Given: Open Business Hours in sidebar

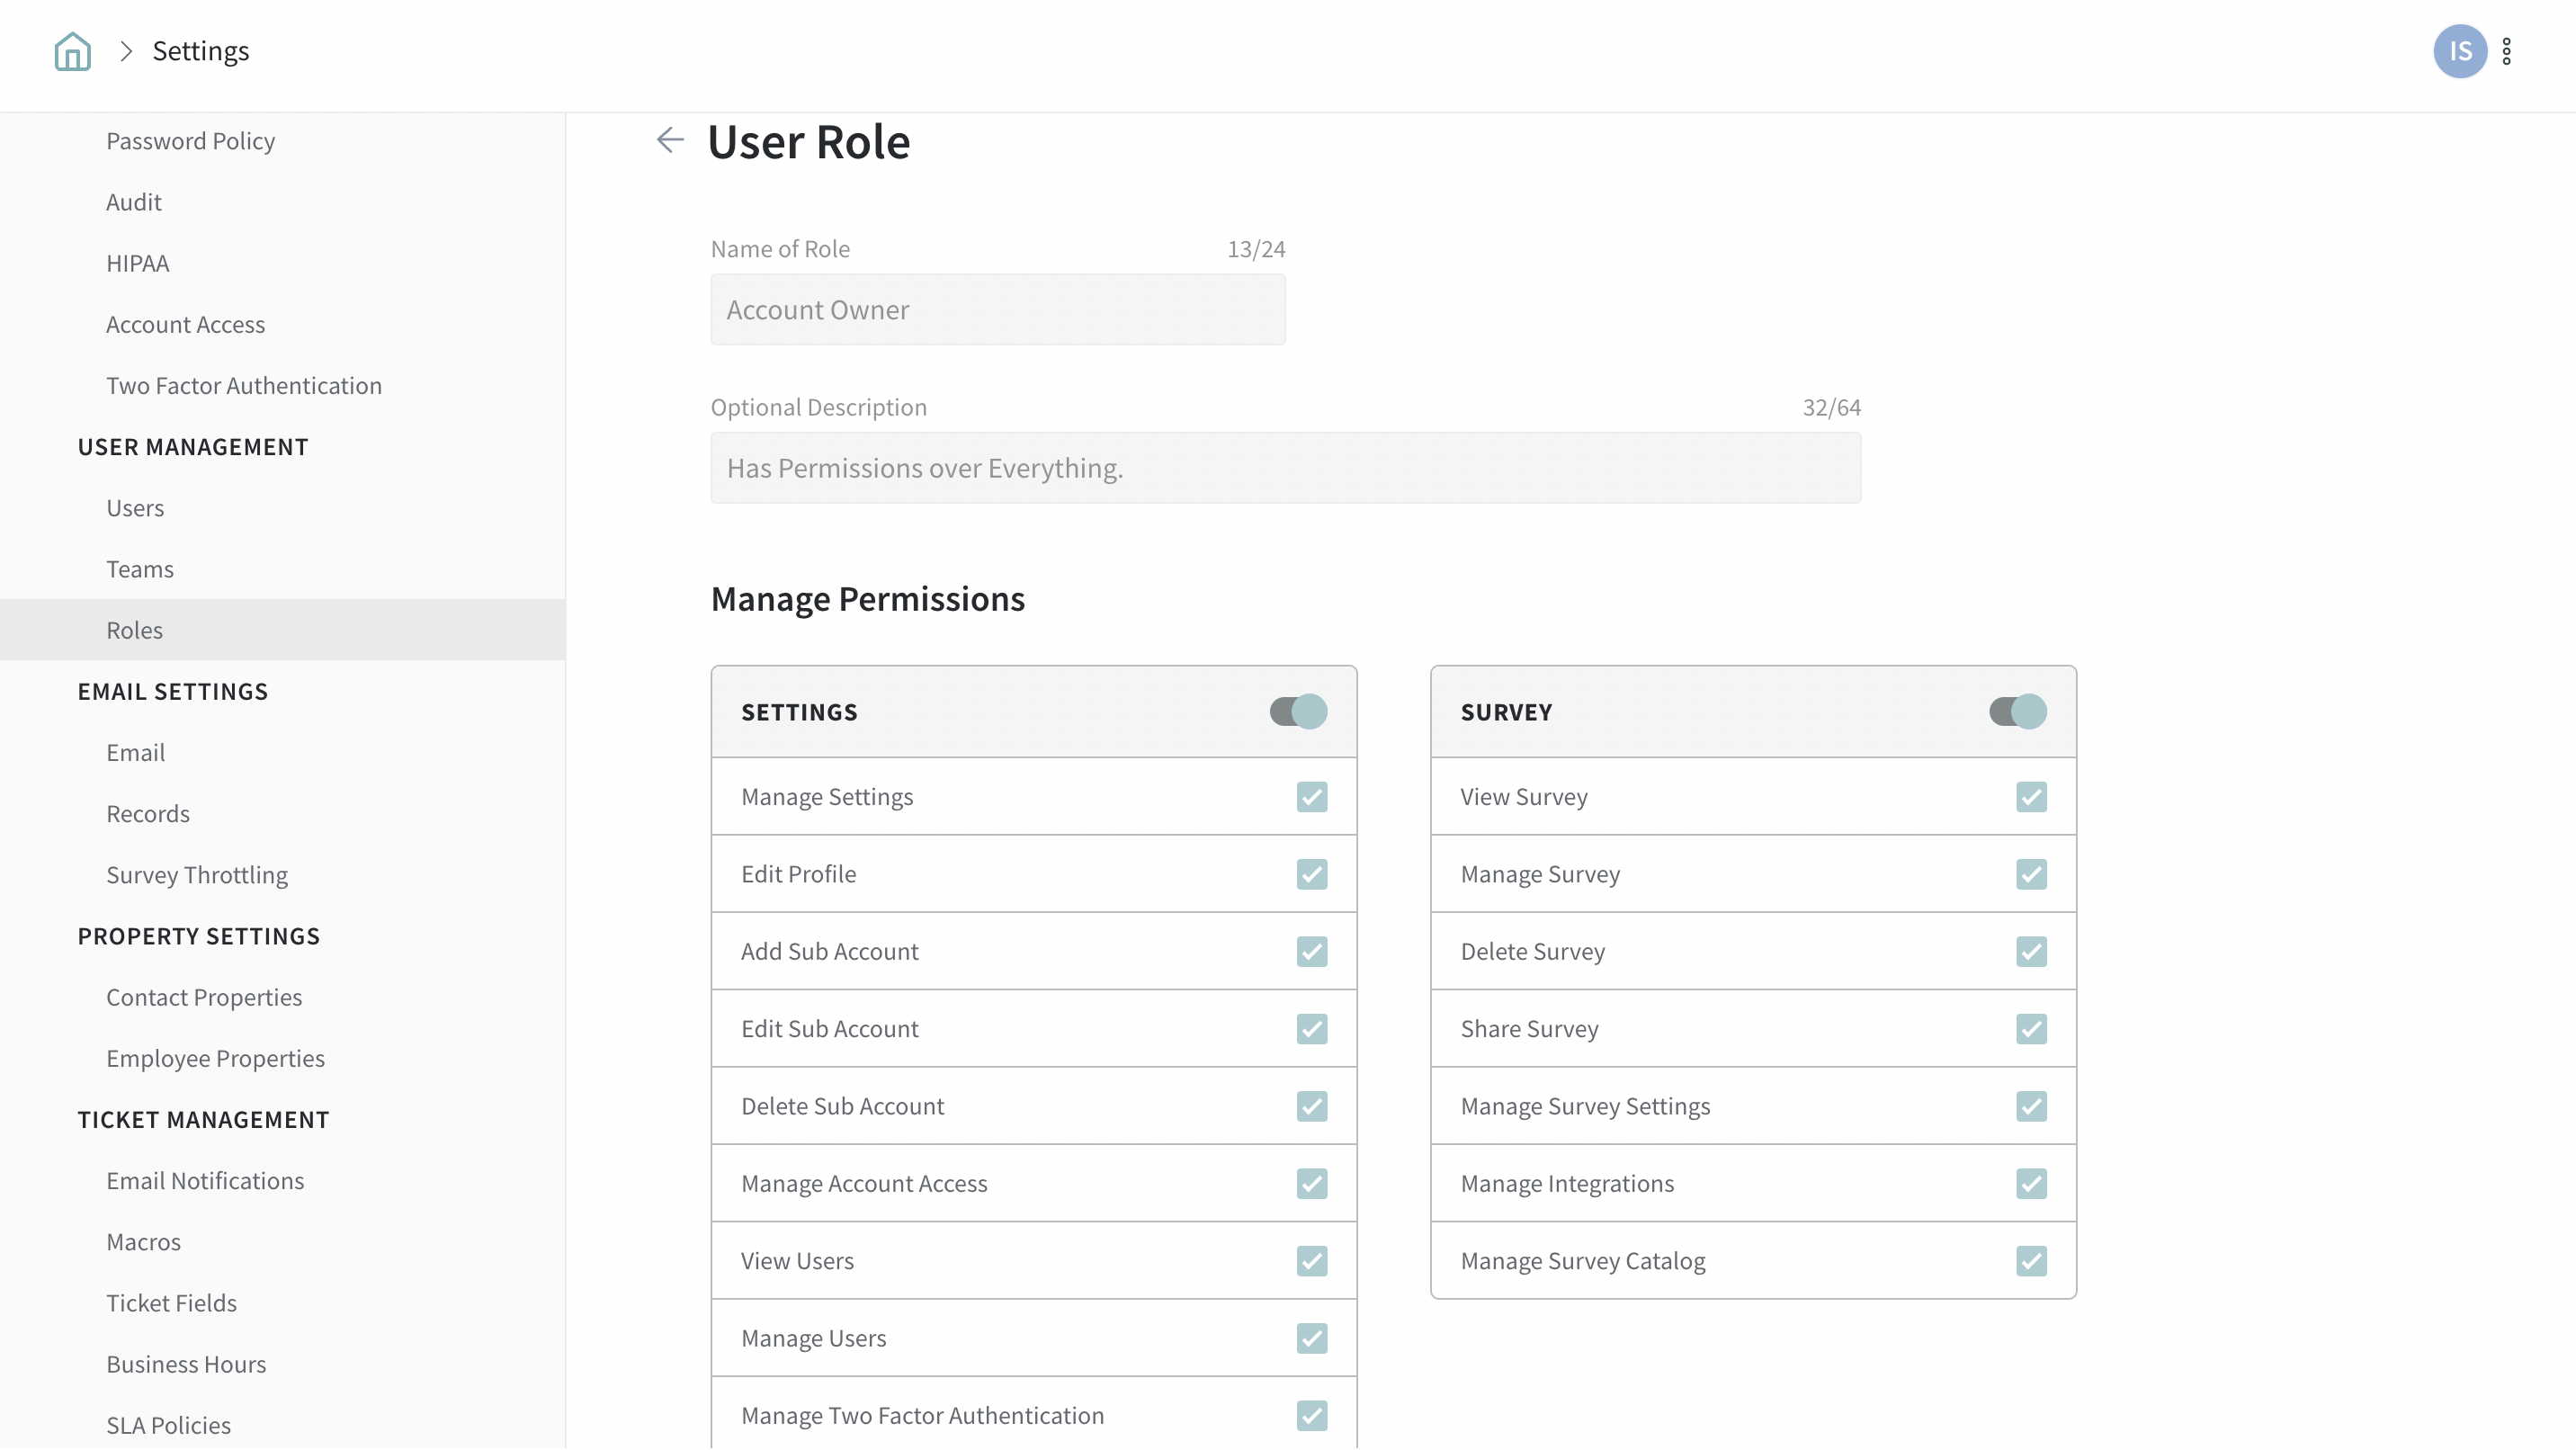Looking at the screenshot, I should 186,1365.
